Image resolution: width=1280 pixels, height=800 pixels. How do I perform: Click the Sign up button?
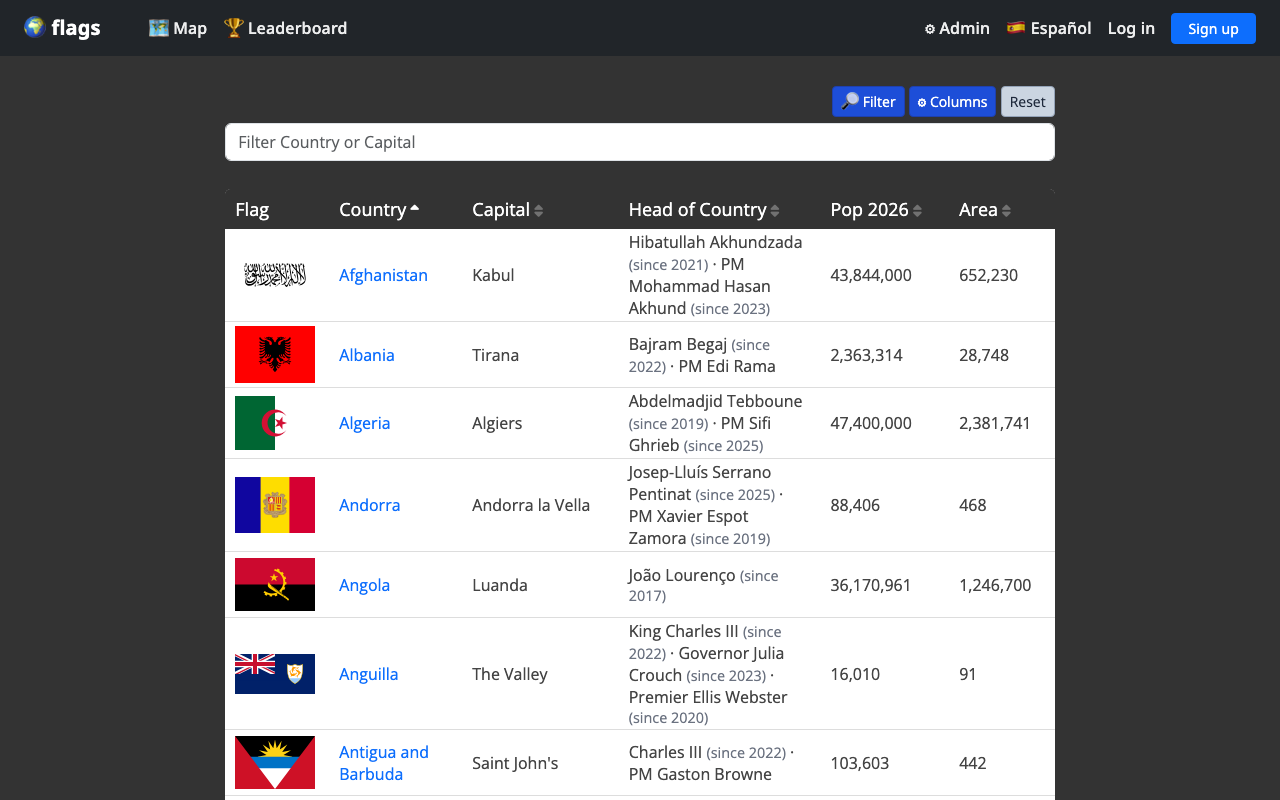pos(1213,28)
